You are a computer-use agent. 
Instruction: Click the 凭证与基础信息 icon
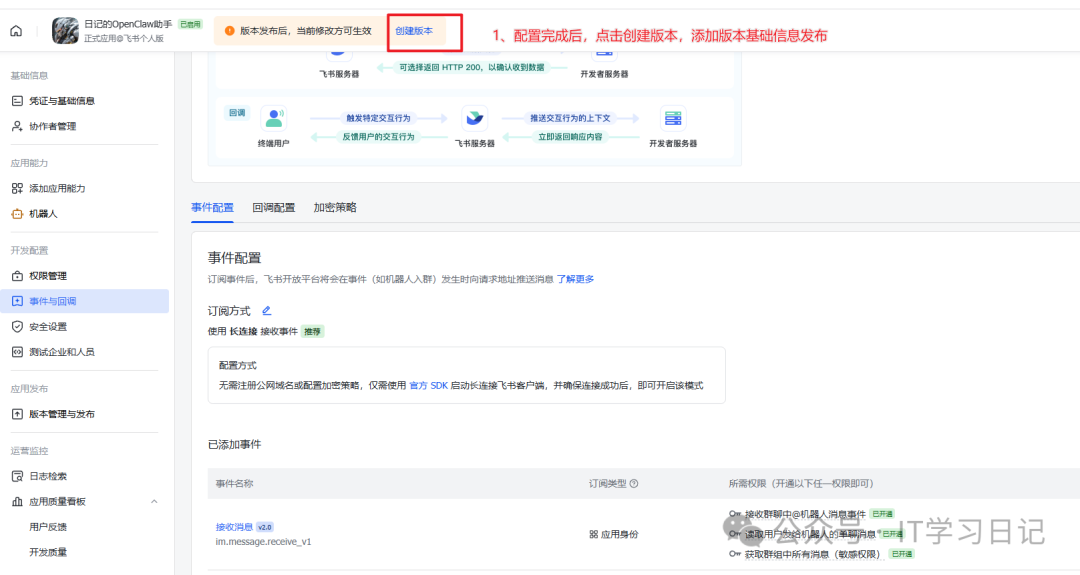pos(17,101)
